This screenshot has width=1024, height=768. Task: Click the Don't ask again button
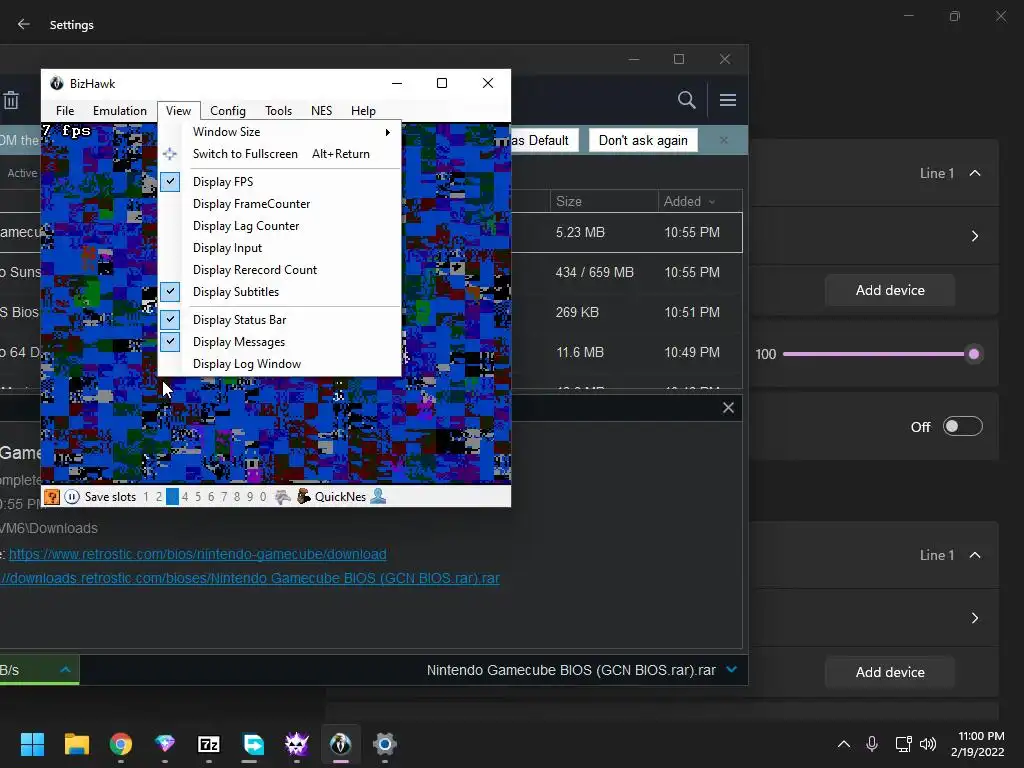[643, 140]
